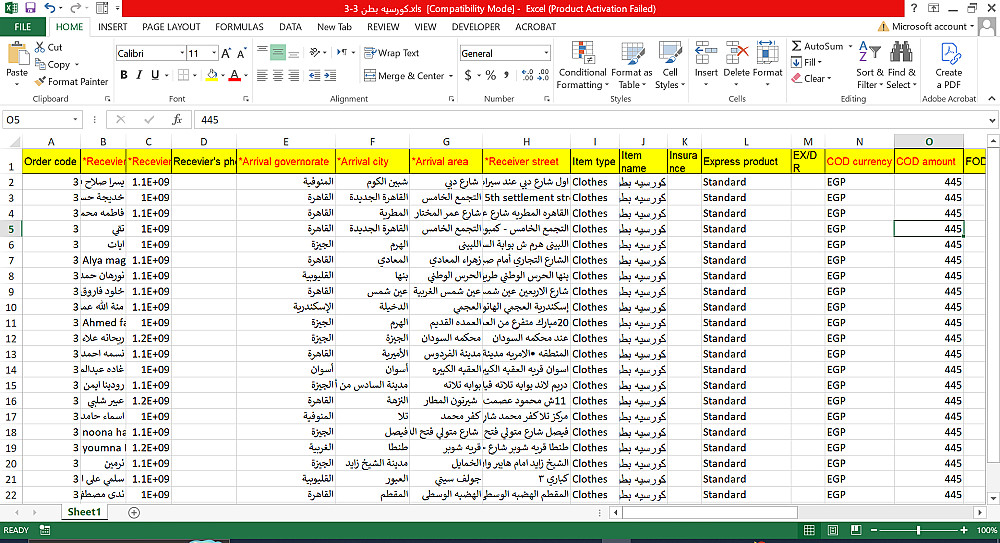
Task: Expand the AutoSum dropdown arrow
Action: tap(849, 47)
